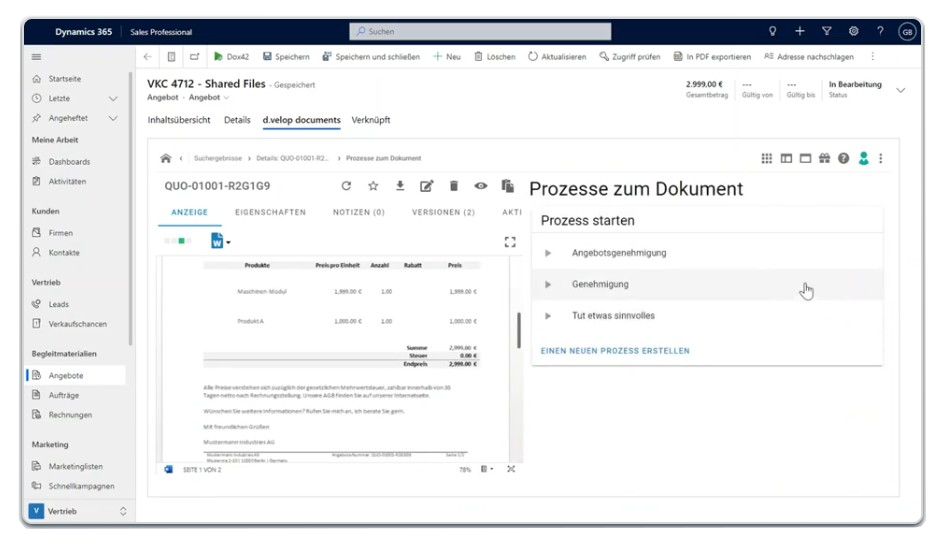Viewport: 935px width, 546px height.
Task: Click the gift icon in d.velop bar
Action: 825,158
